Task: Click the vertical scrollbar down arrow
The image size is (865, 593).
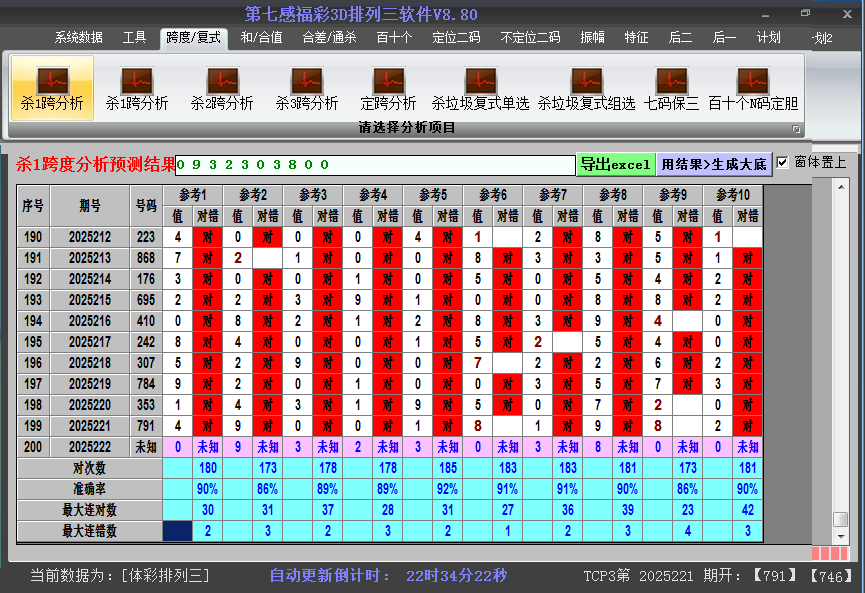Action: coord(841,536)
